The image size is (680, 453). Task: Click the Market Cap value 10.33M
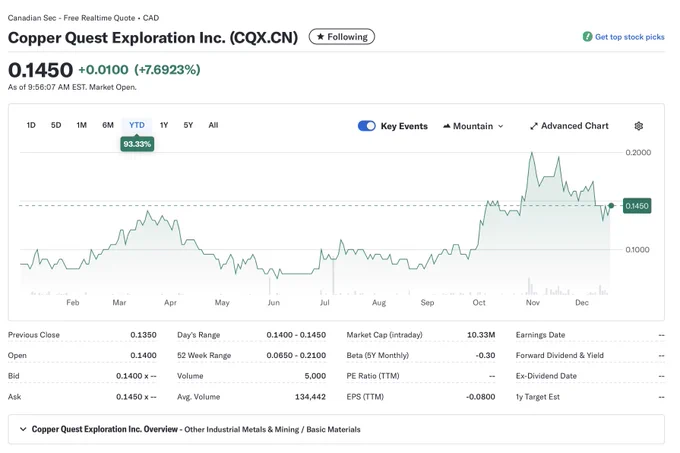[481, 335]
